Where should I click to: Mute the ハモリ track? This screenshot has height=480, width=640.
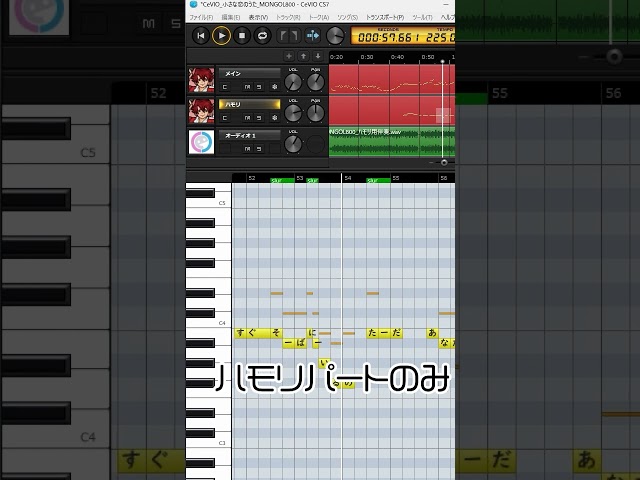(247, 118)
